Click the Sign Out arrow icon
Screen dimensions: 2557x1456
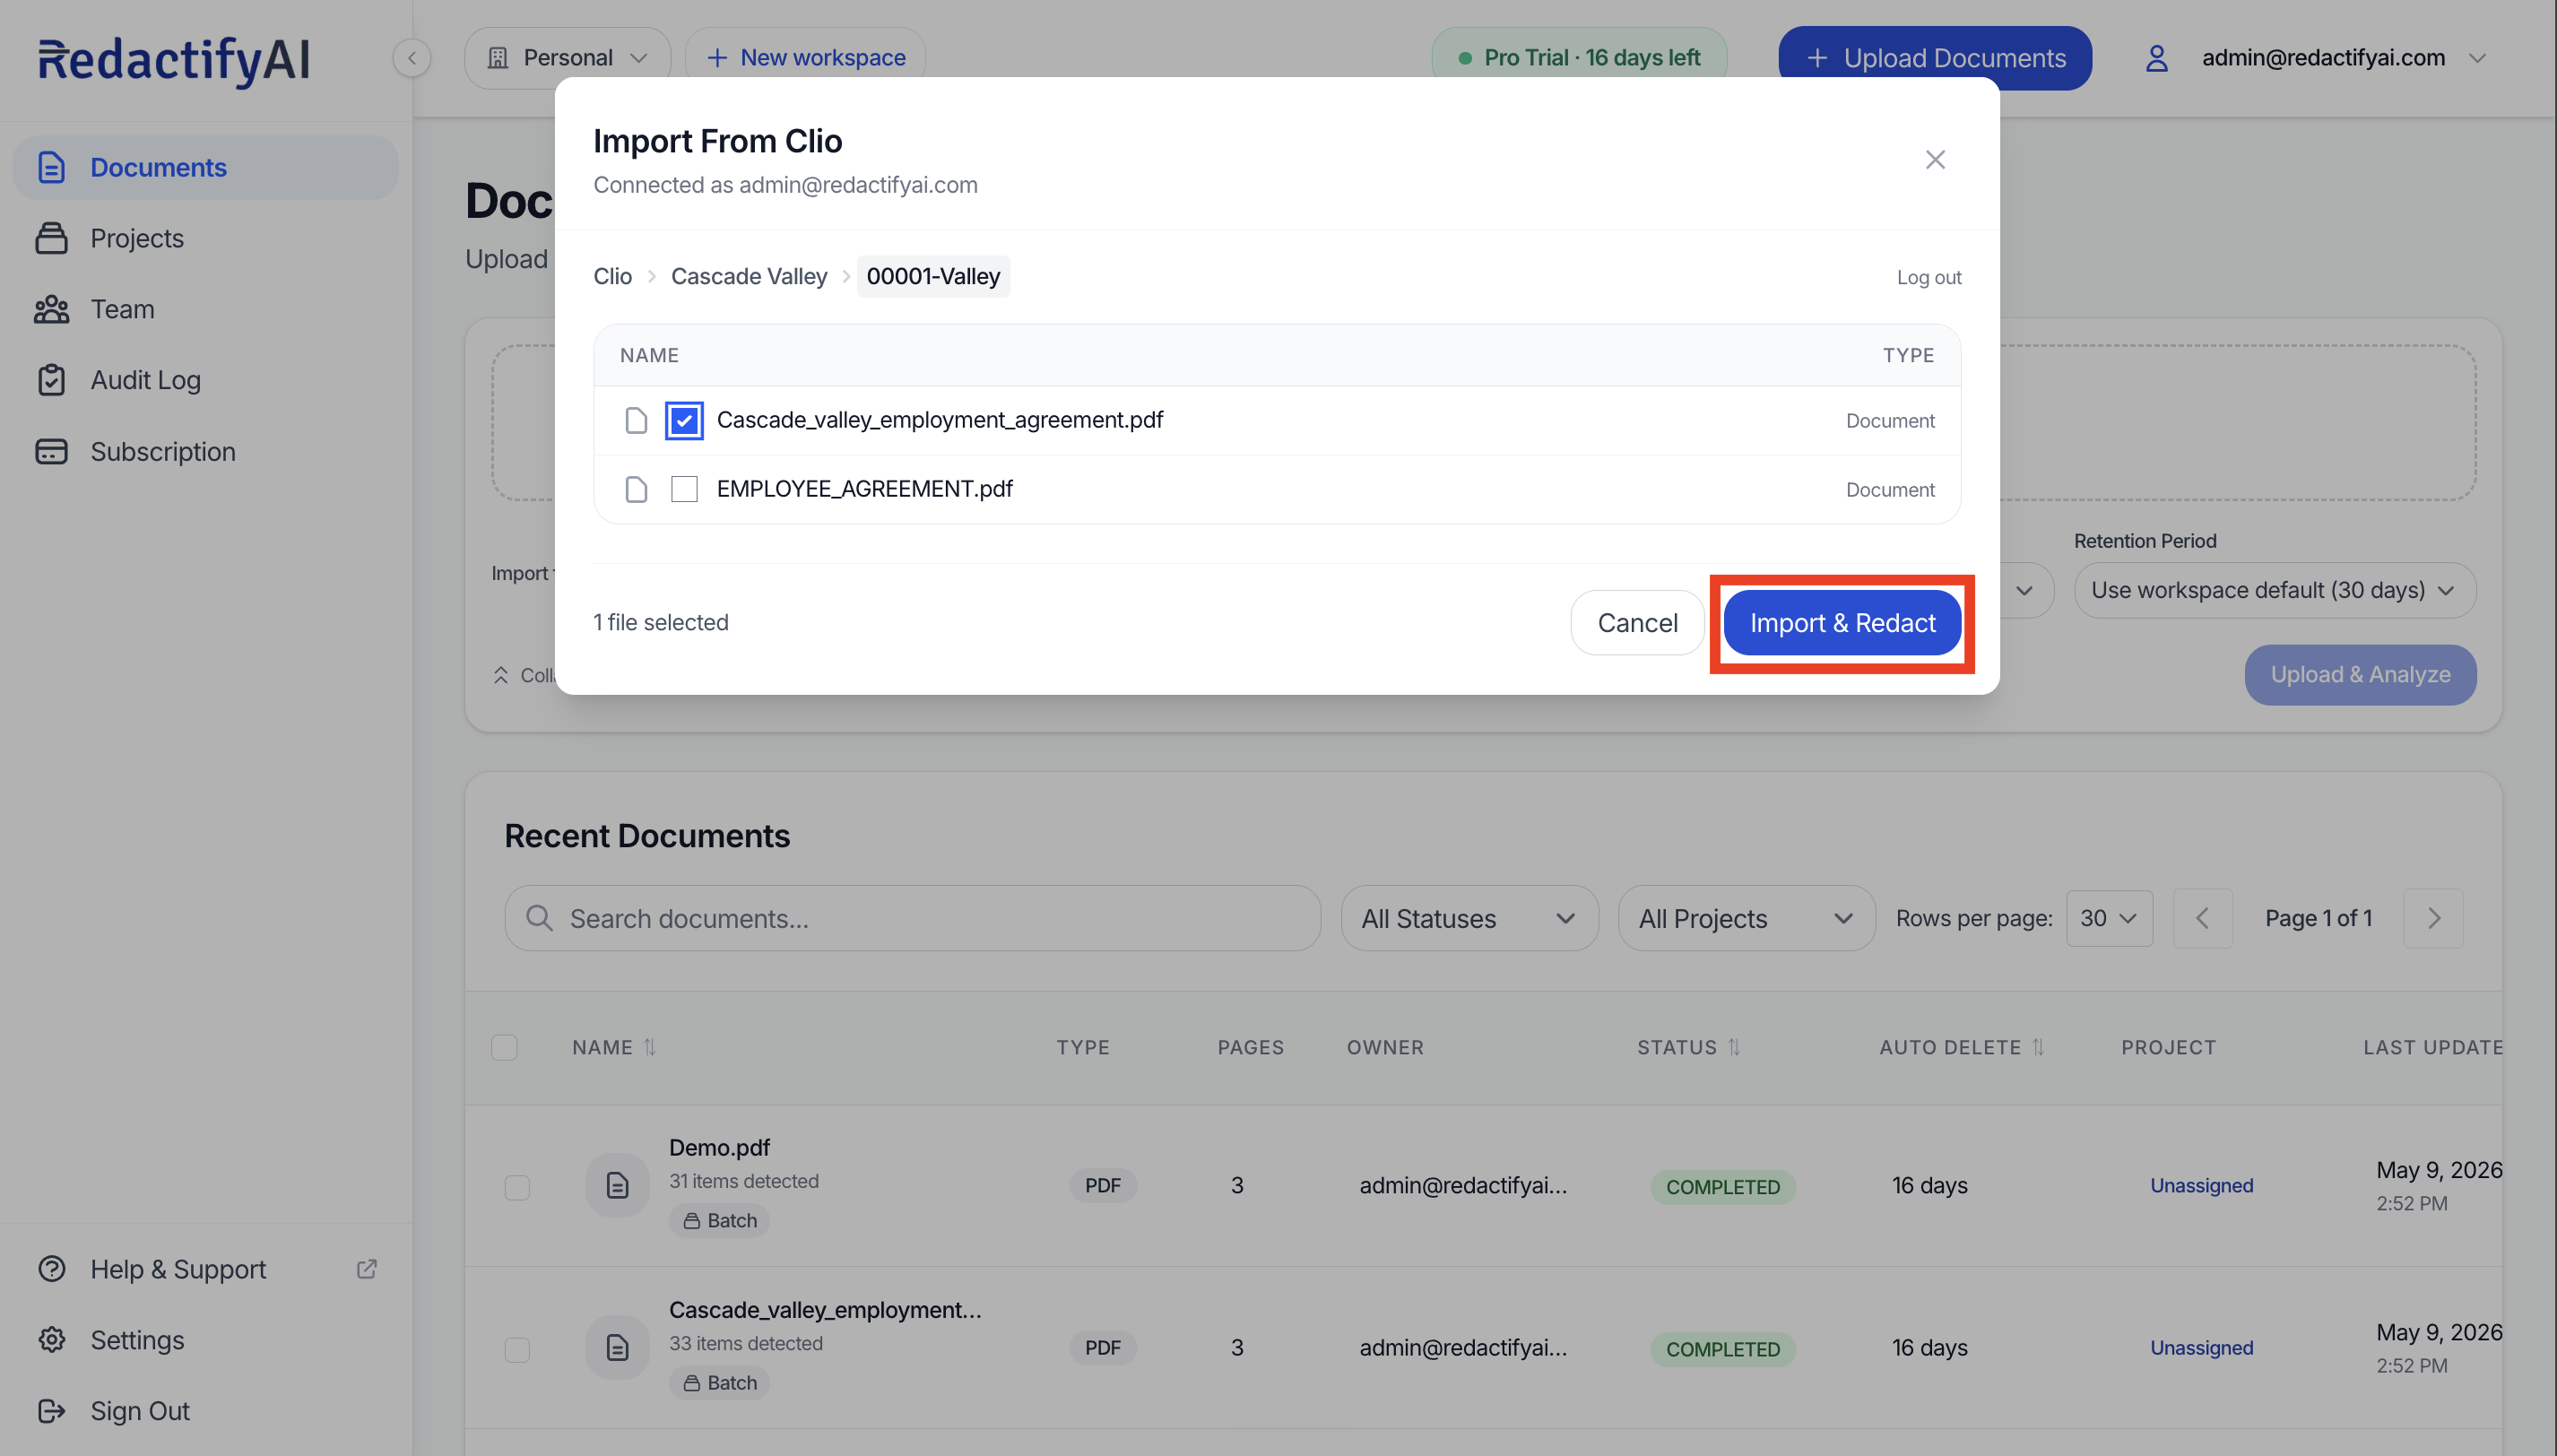click(x=51, y=1411)
